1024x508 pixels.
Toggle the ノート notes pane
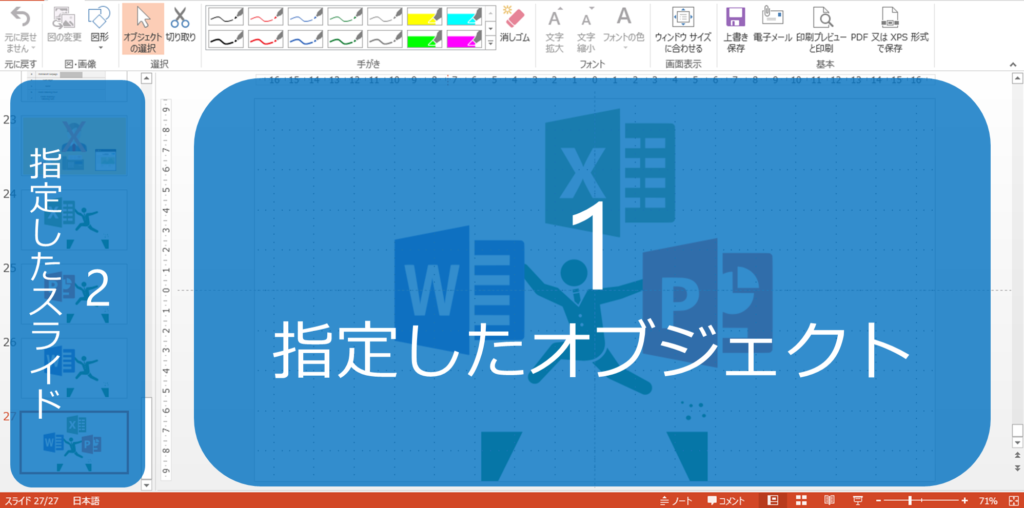coord(676,500)
